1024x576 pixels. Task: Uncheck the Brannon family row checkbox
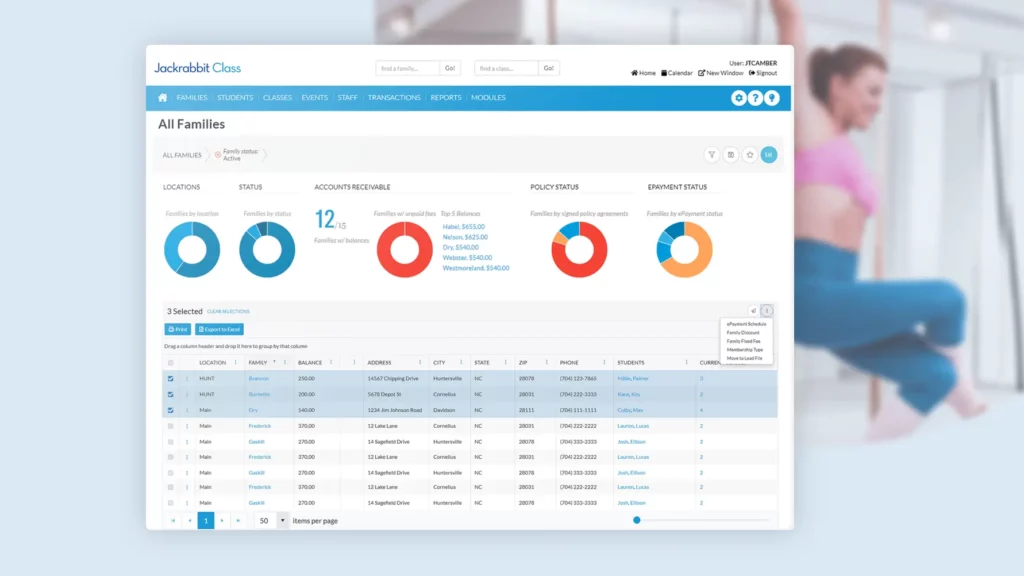click(171, 379)
